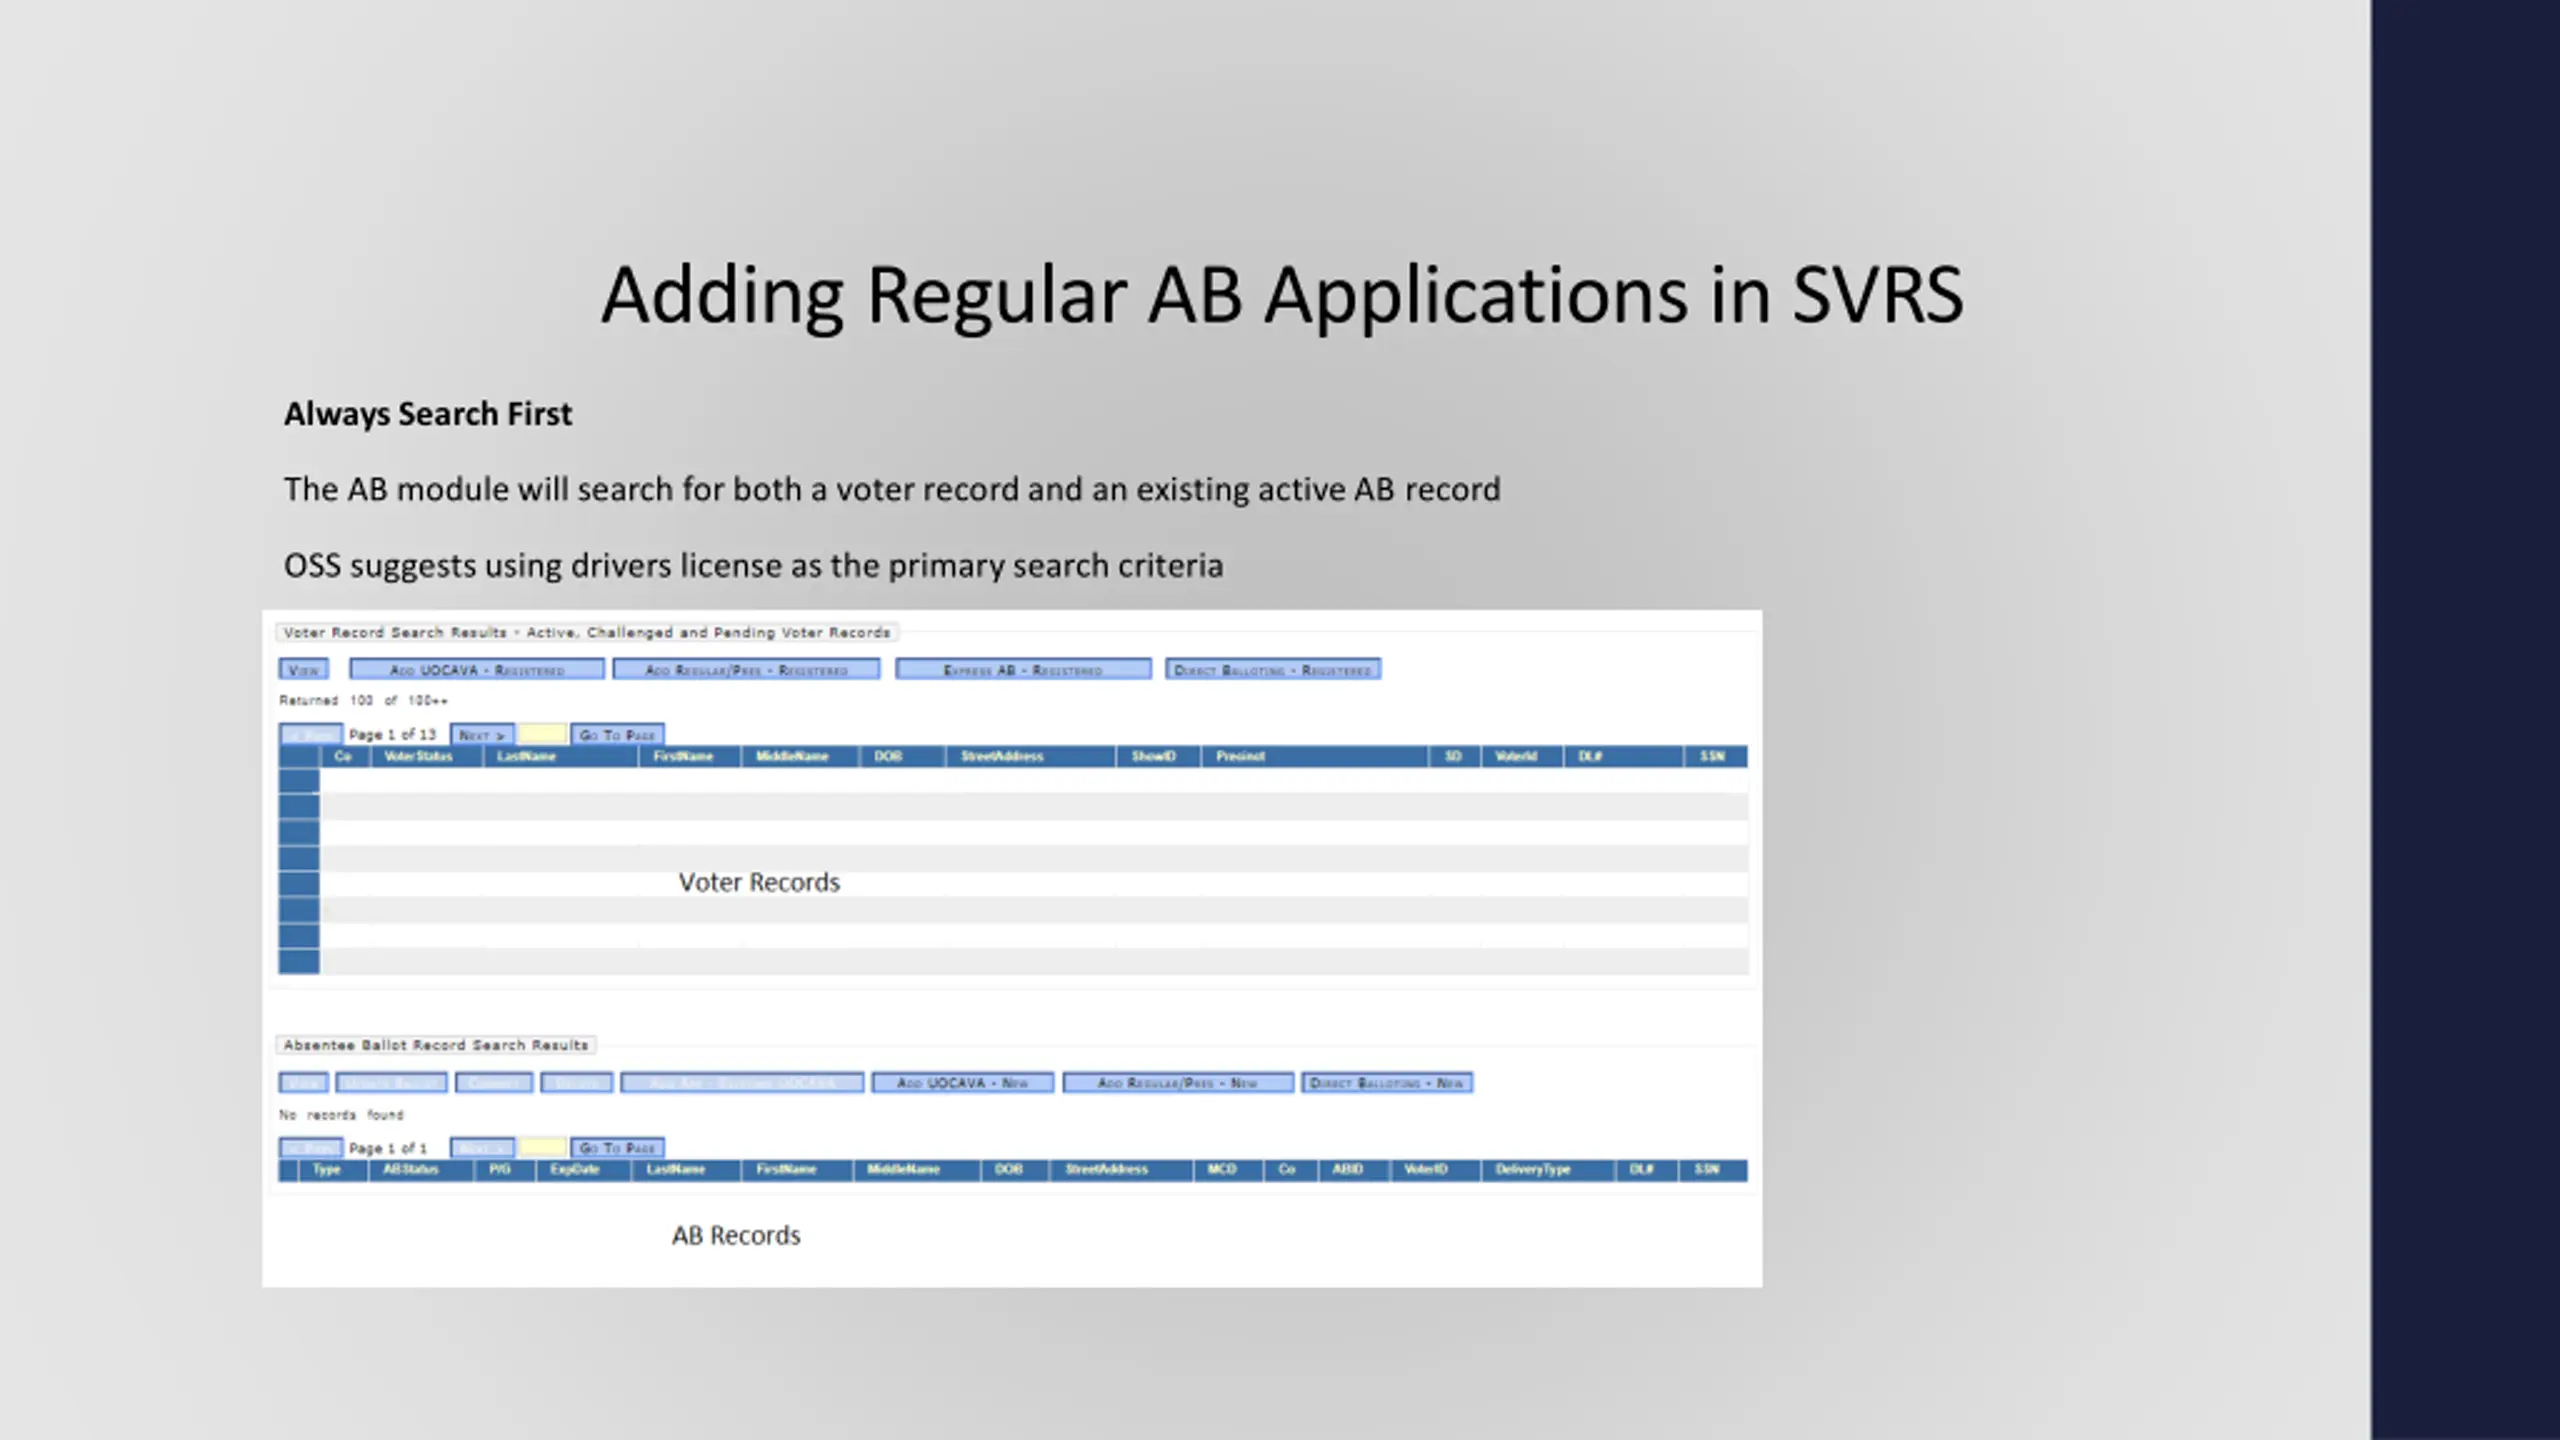Click 'Always Search First' heading
This screenshot has height=1440, width=2560.
(428, 414)
